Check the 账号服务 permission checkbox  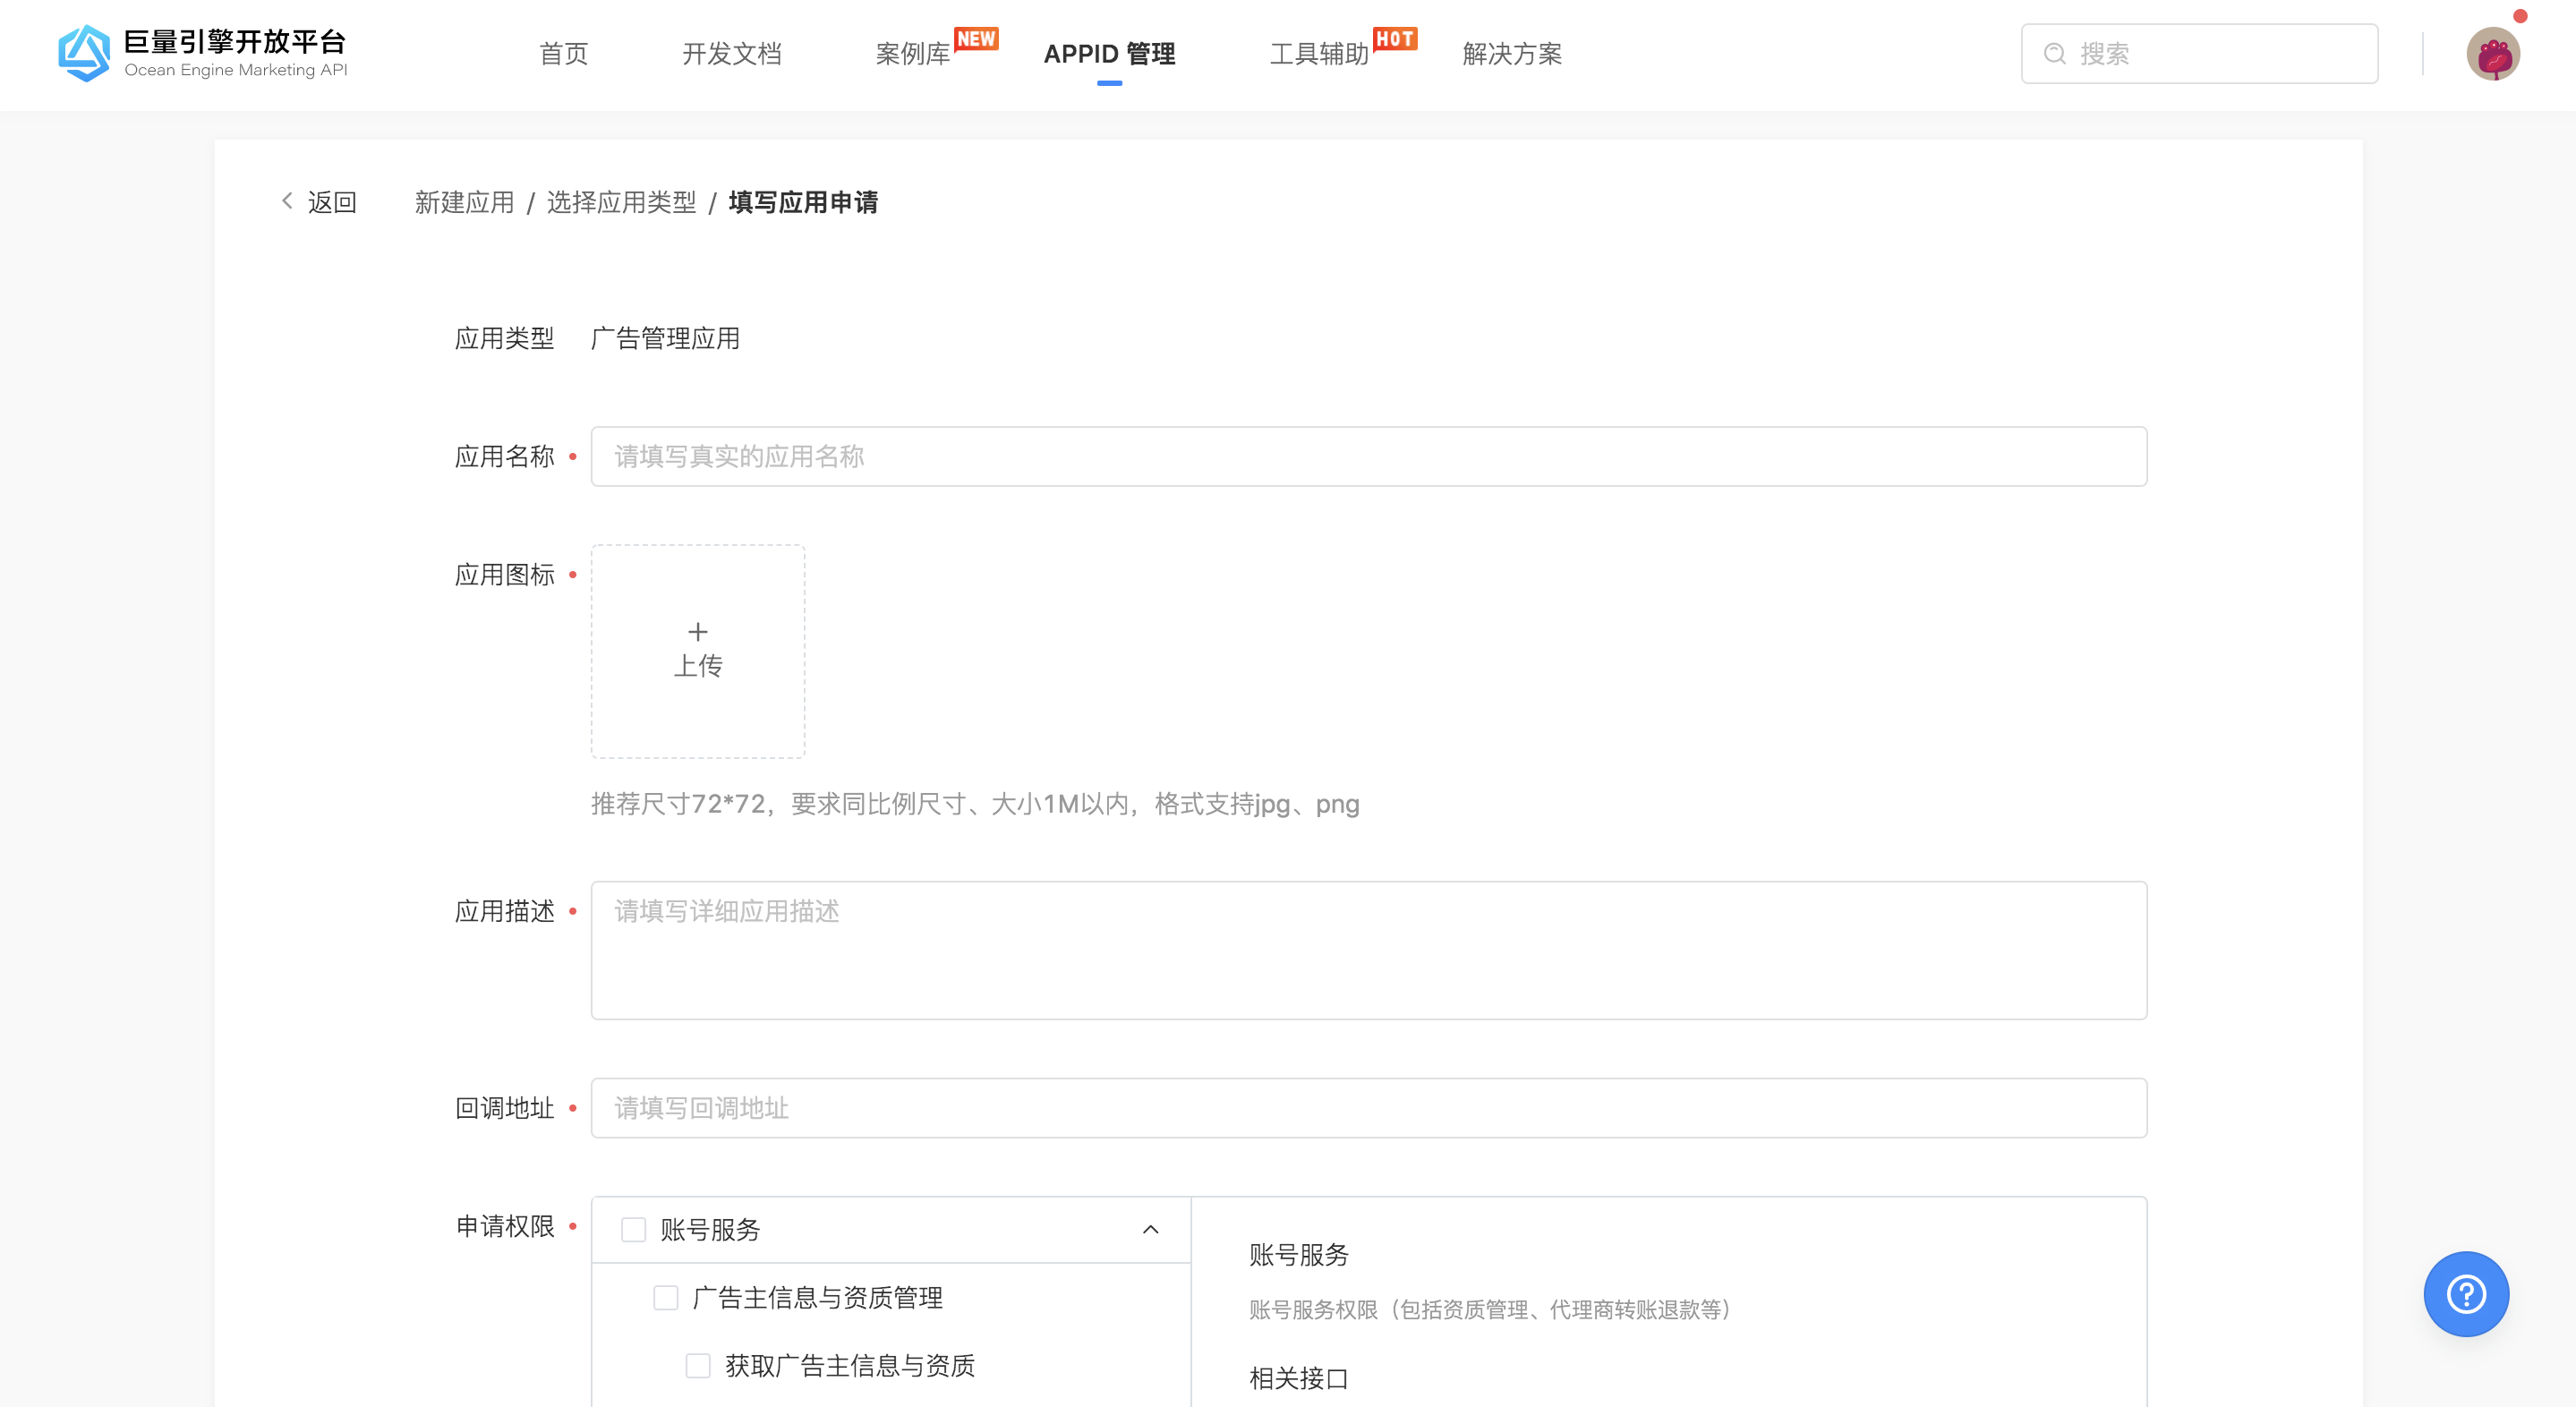point(632,1230)
